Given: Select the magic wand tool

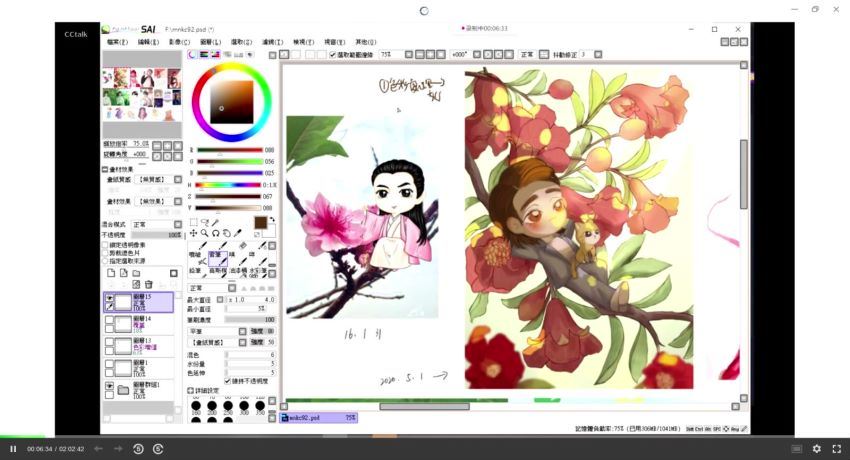Looking at the screenshot, I should tap(217, 222).
